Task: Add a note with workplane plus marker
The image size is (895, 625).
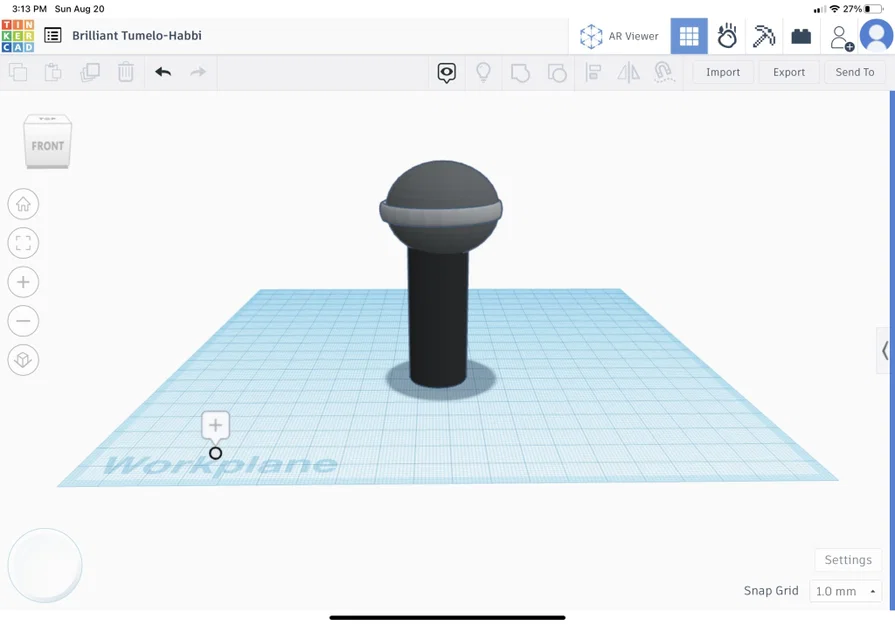Action: coord(215,426)
